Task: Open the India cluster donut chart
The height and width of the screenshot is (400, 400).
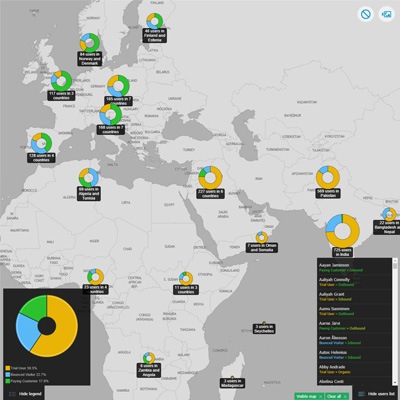Action: pyautogui.click(x=342, y=231)
